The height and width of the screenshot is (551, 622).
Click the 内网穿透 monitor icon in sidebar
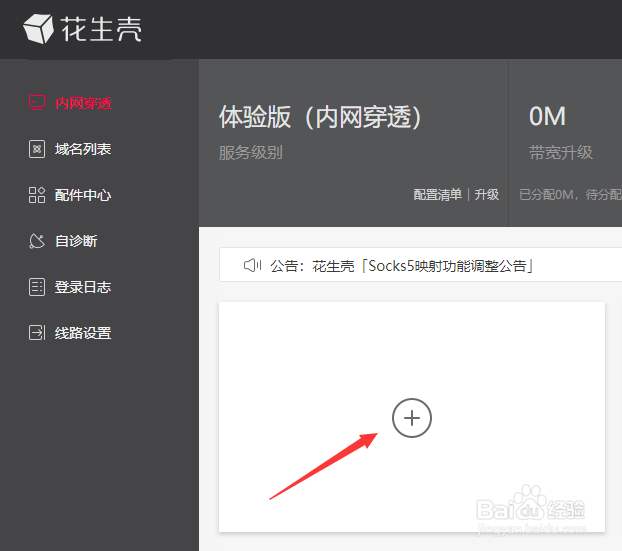[37, 103]
